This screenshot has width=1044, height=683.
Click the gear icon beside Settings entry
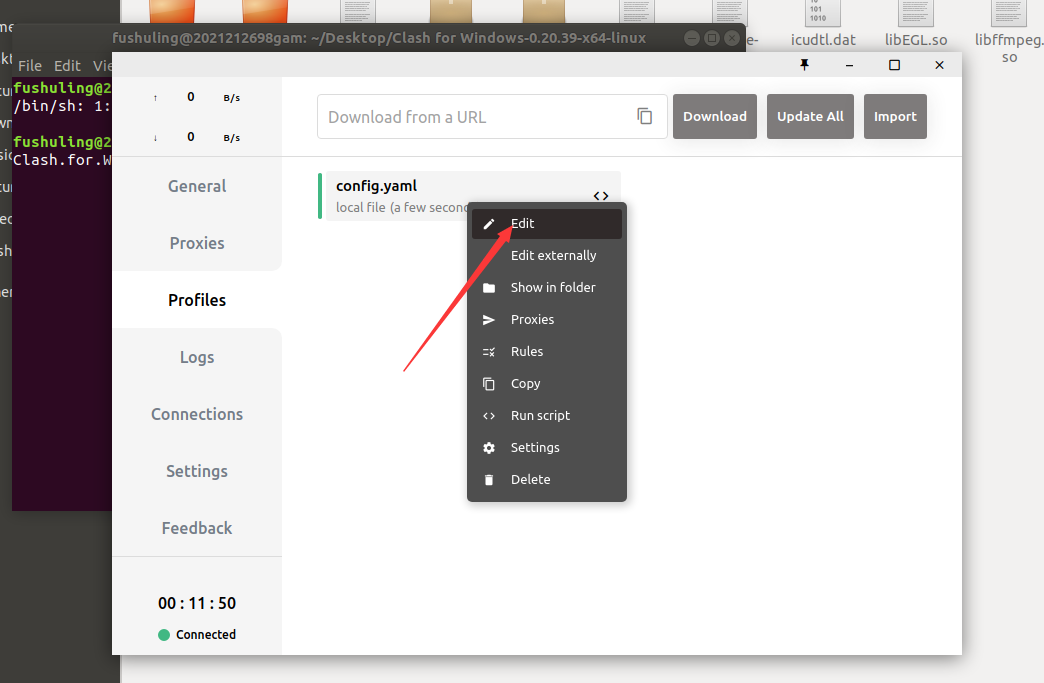tap(489, 448)
